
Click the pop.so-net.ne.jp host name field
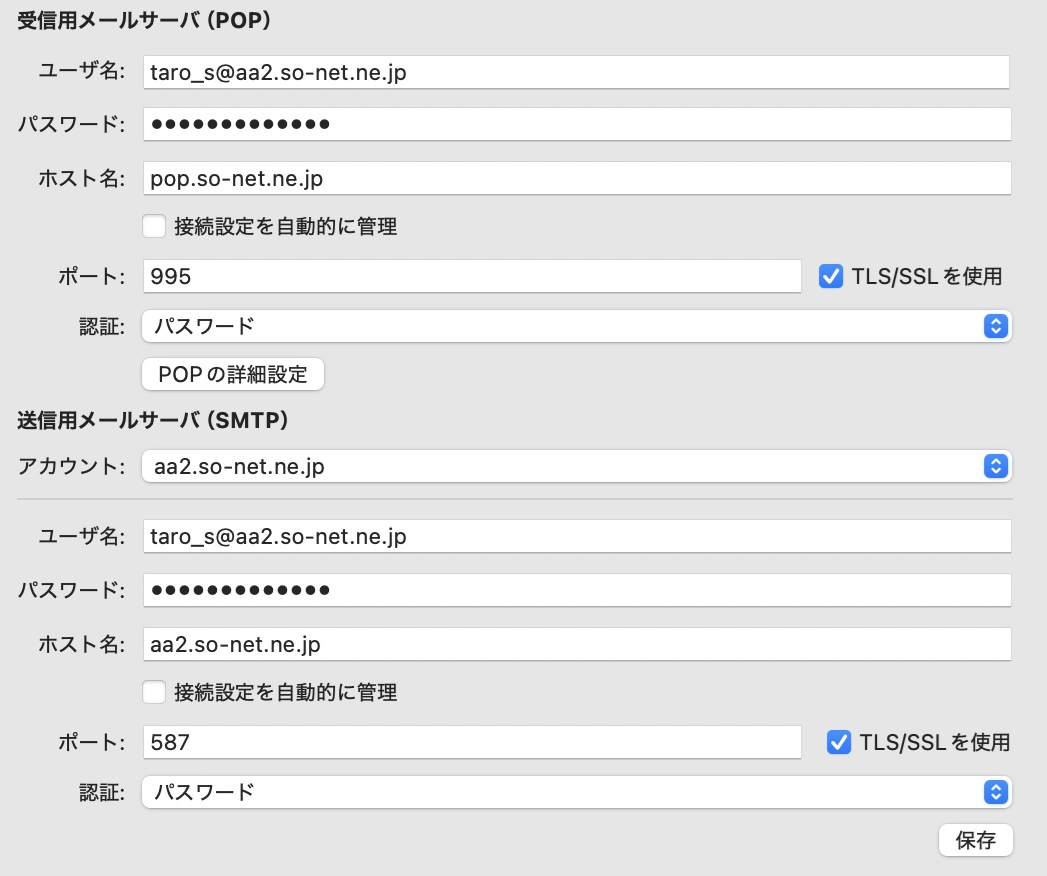(576, 179)
